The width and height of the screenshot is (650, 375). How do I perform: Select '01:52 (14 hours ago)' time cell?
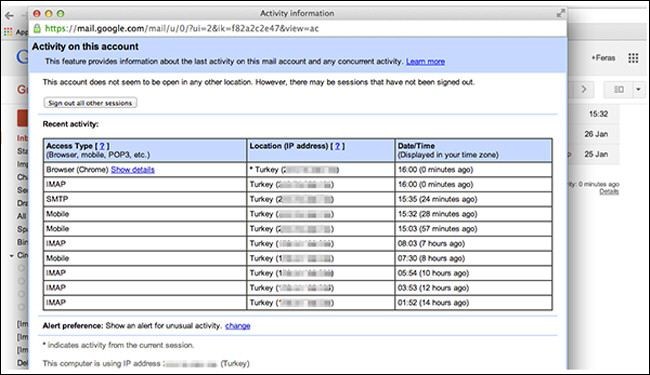point(473,303)
